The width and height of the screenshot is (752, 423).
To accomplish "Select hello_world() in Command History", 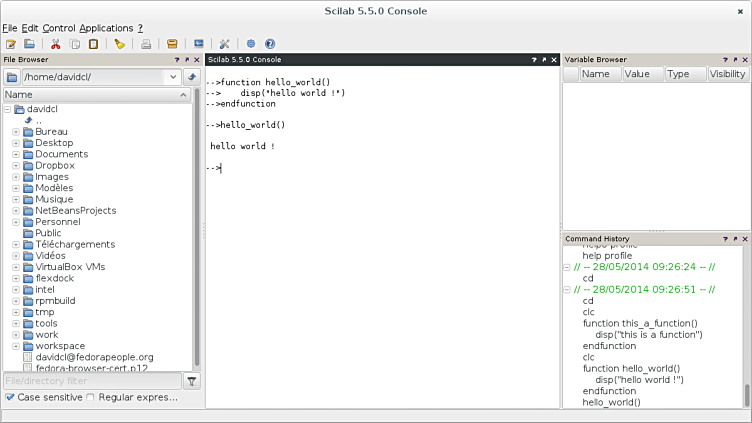I will pos(611,402).
